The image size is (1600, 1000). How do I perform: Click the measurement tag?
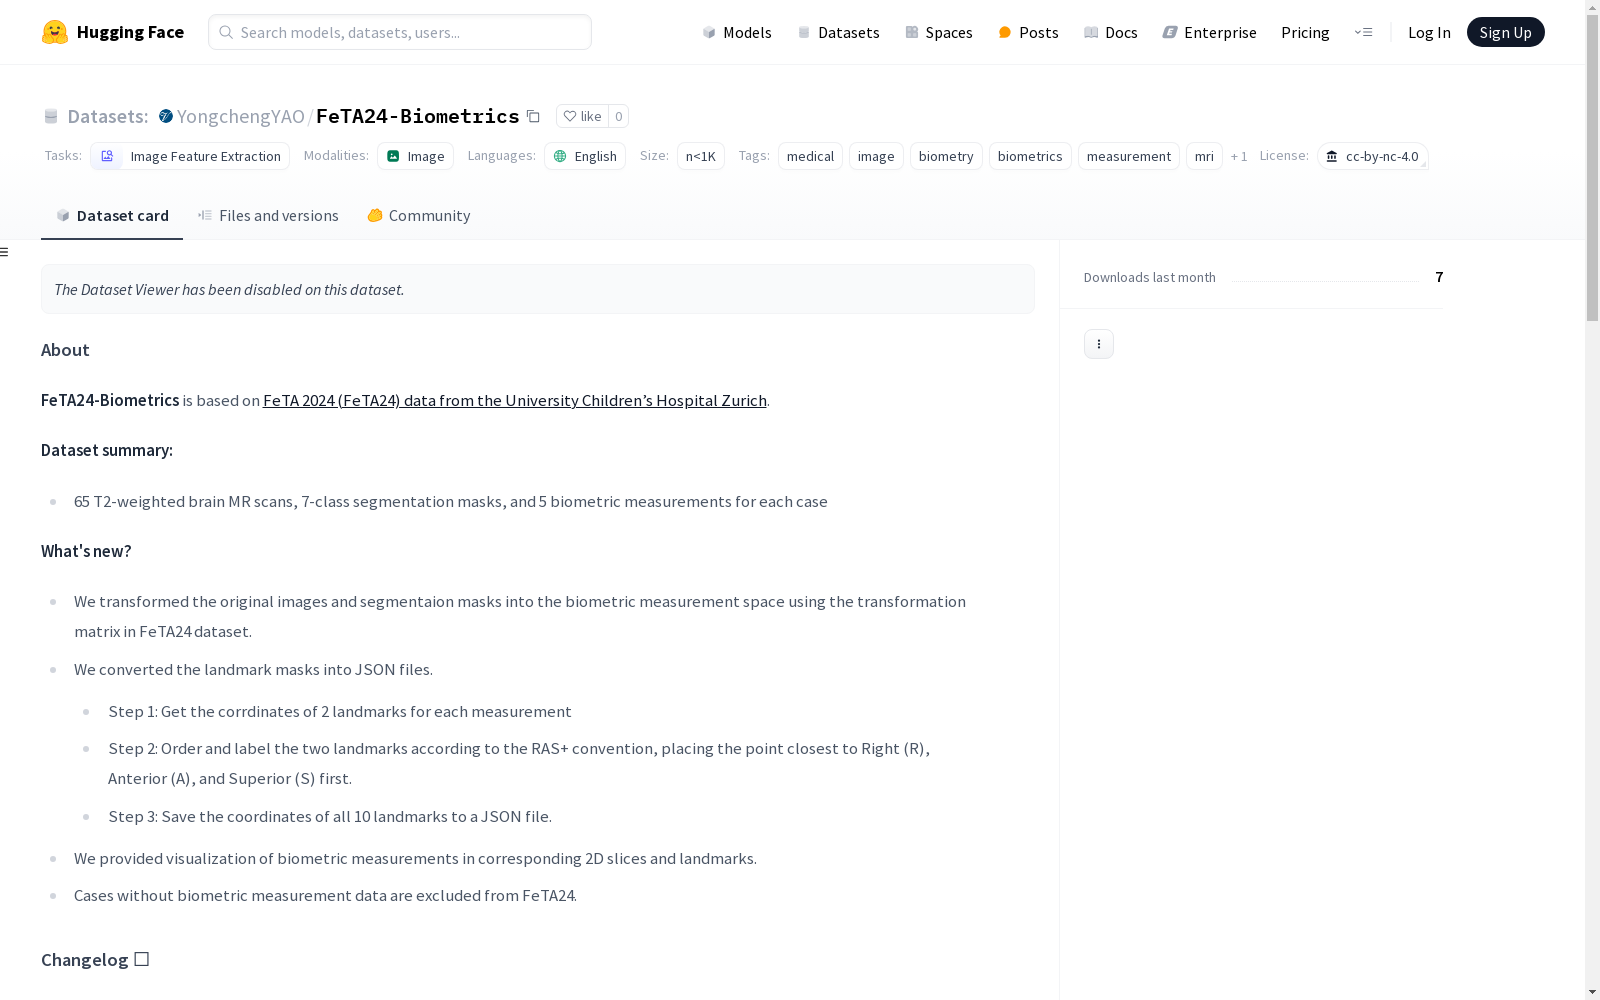pos(1129,156)
